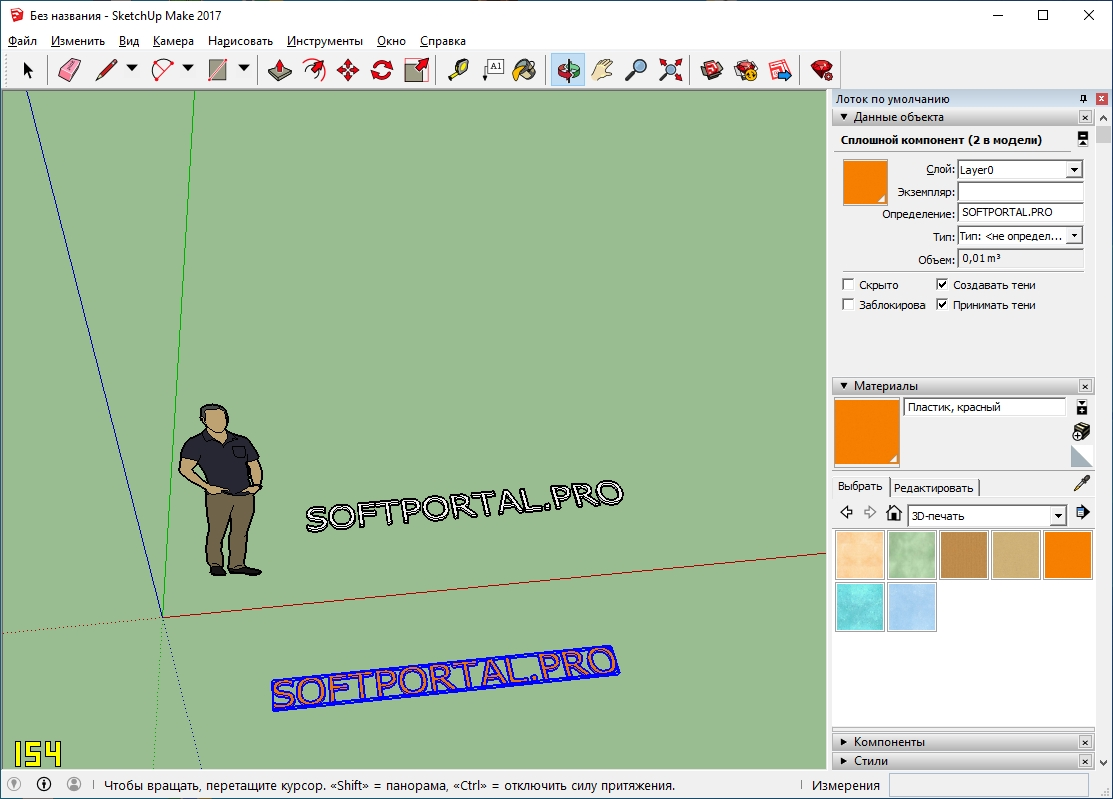Select the Paint Bucket tool
Image resolution: width=1113 pixels, height=799 pixels.
tap(524, 70)
